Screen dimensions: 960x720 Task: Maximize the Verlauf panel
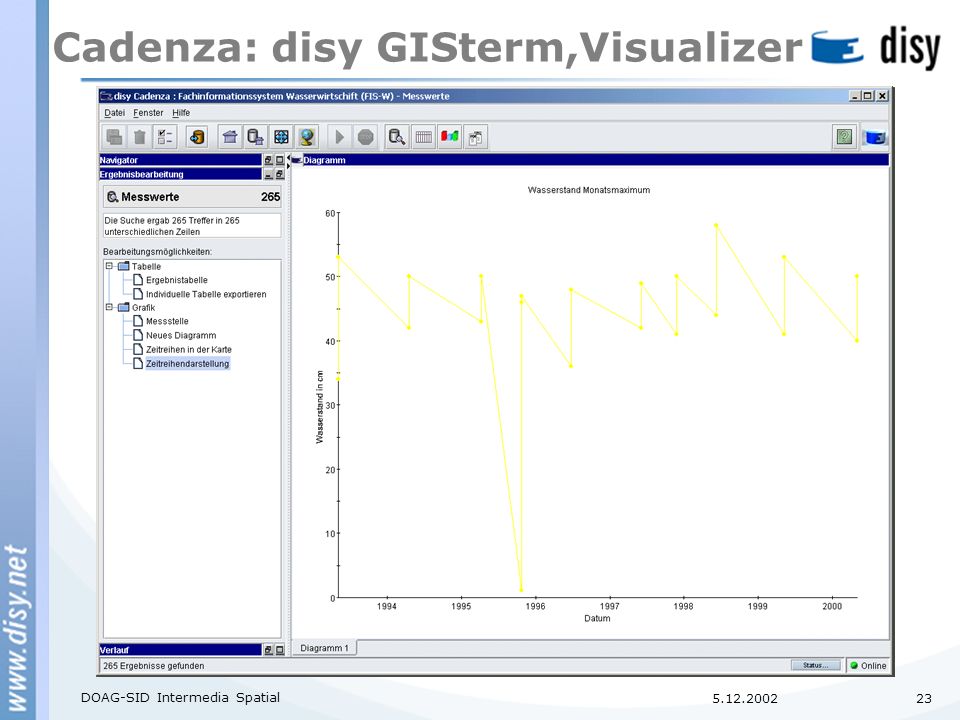coord(280,650)
